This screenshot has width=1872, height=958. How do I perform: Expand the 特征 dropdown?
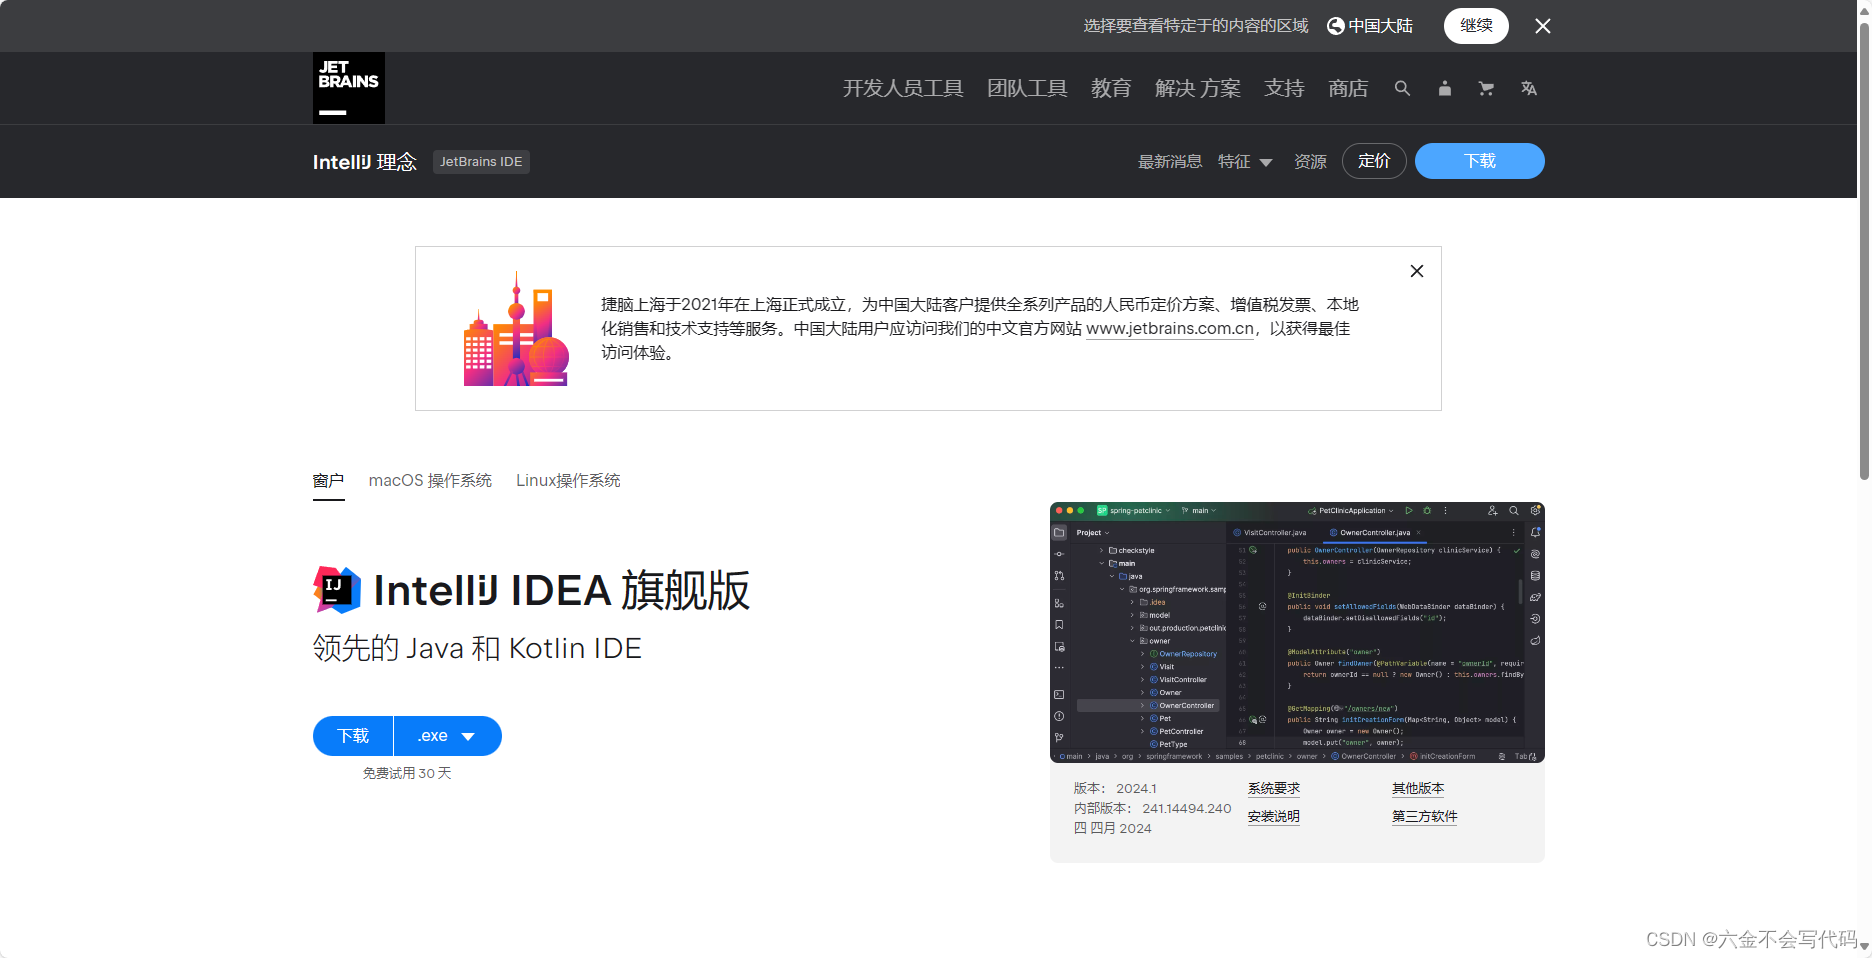1245,162
